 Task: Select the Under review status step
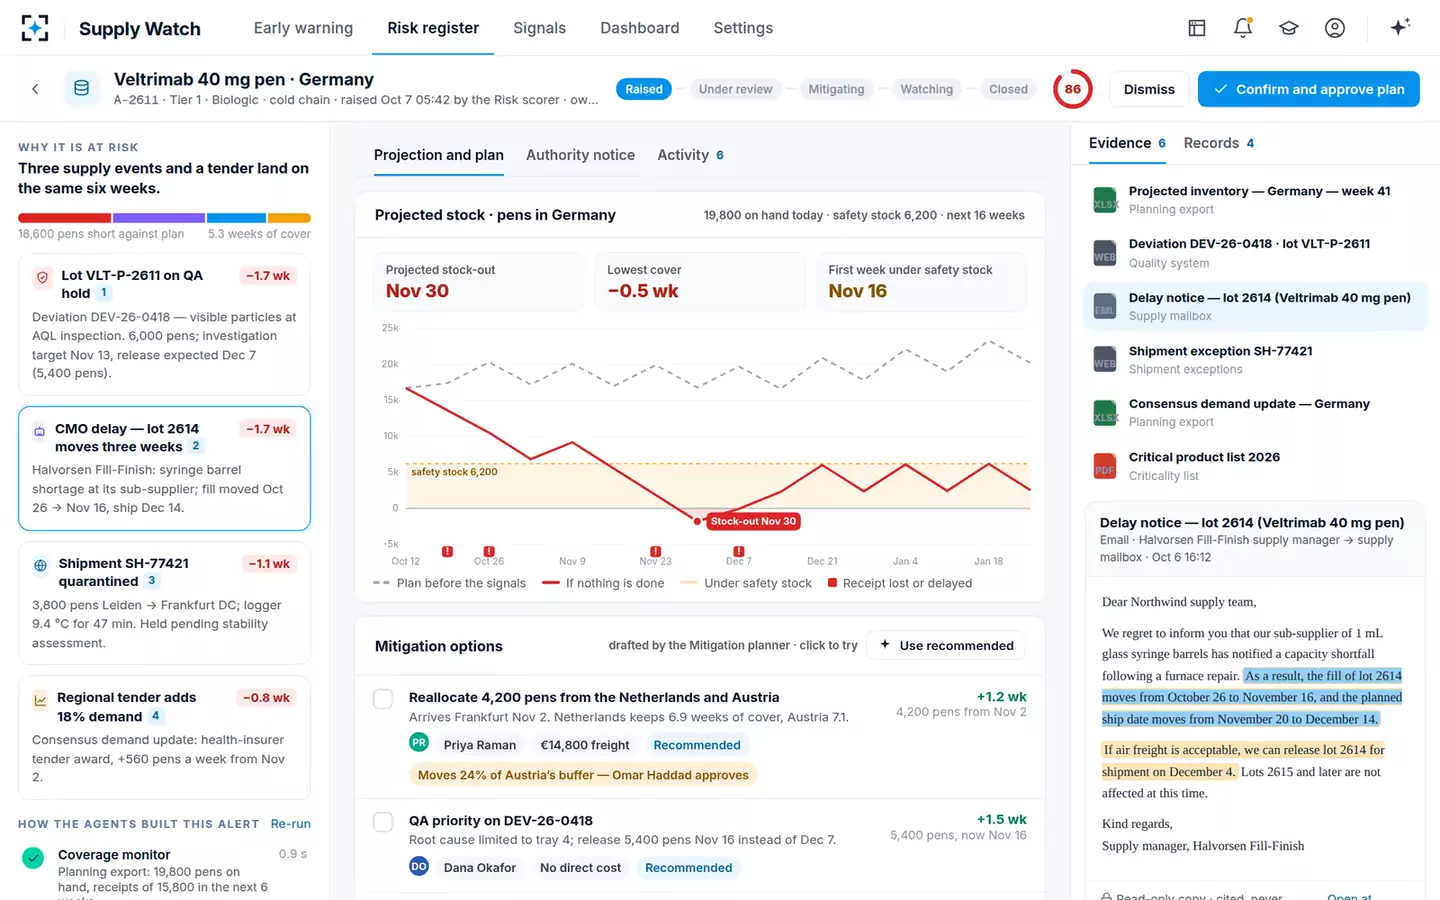tap(735, 89)
